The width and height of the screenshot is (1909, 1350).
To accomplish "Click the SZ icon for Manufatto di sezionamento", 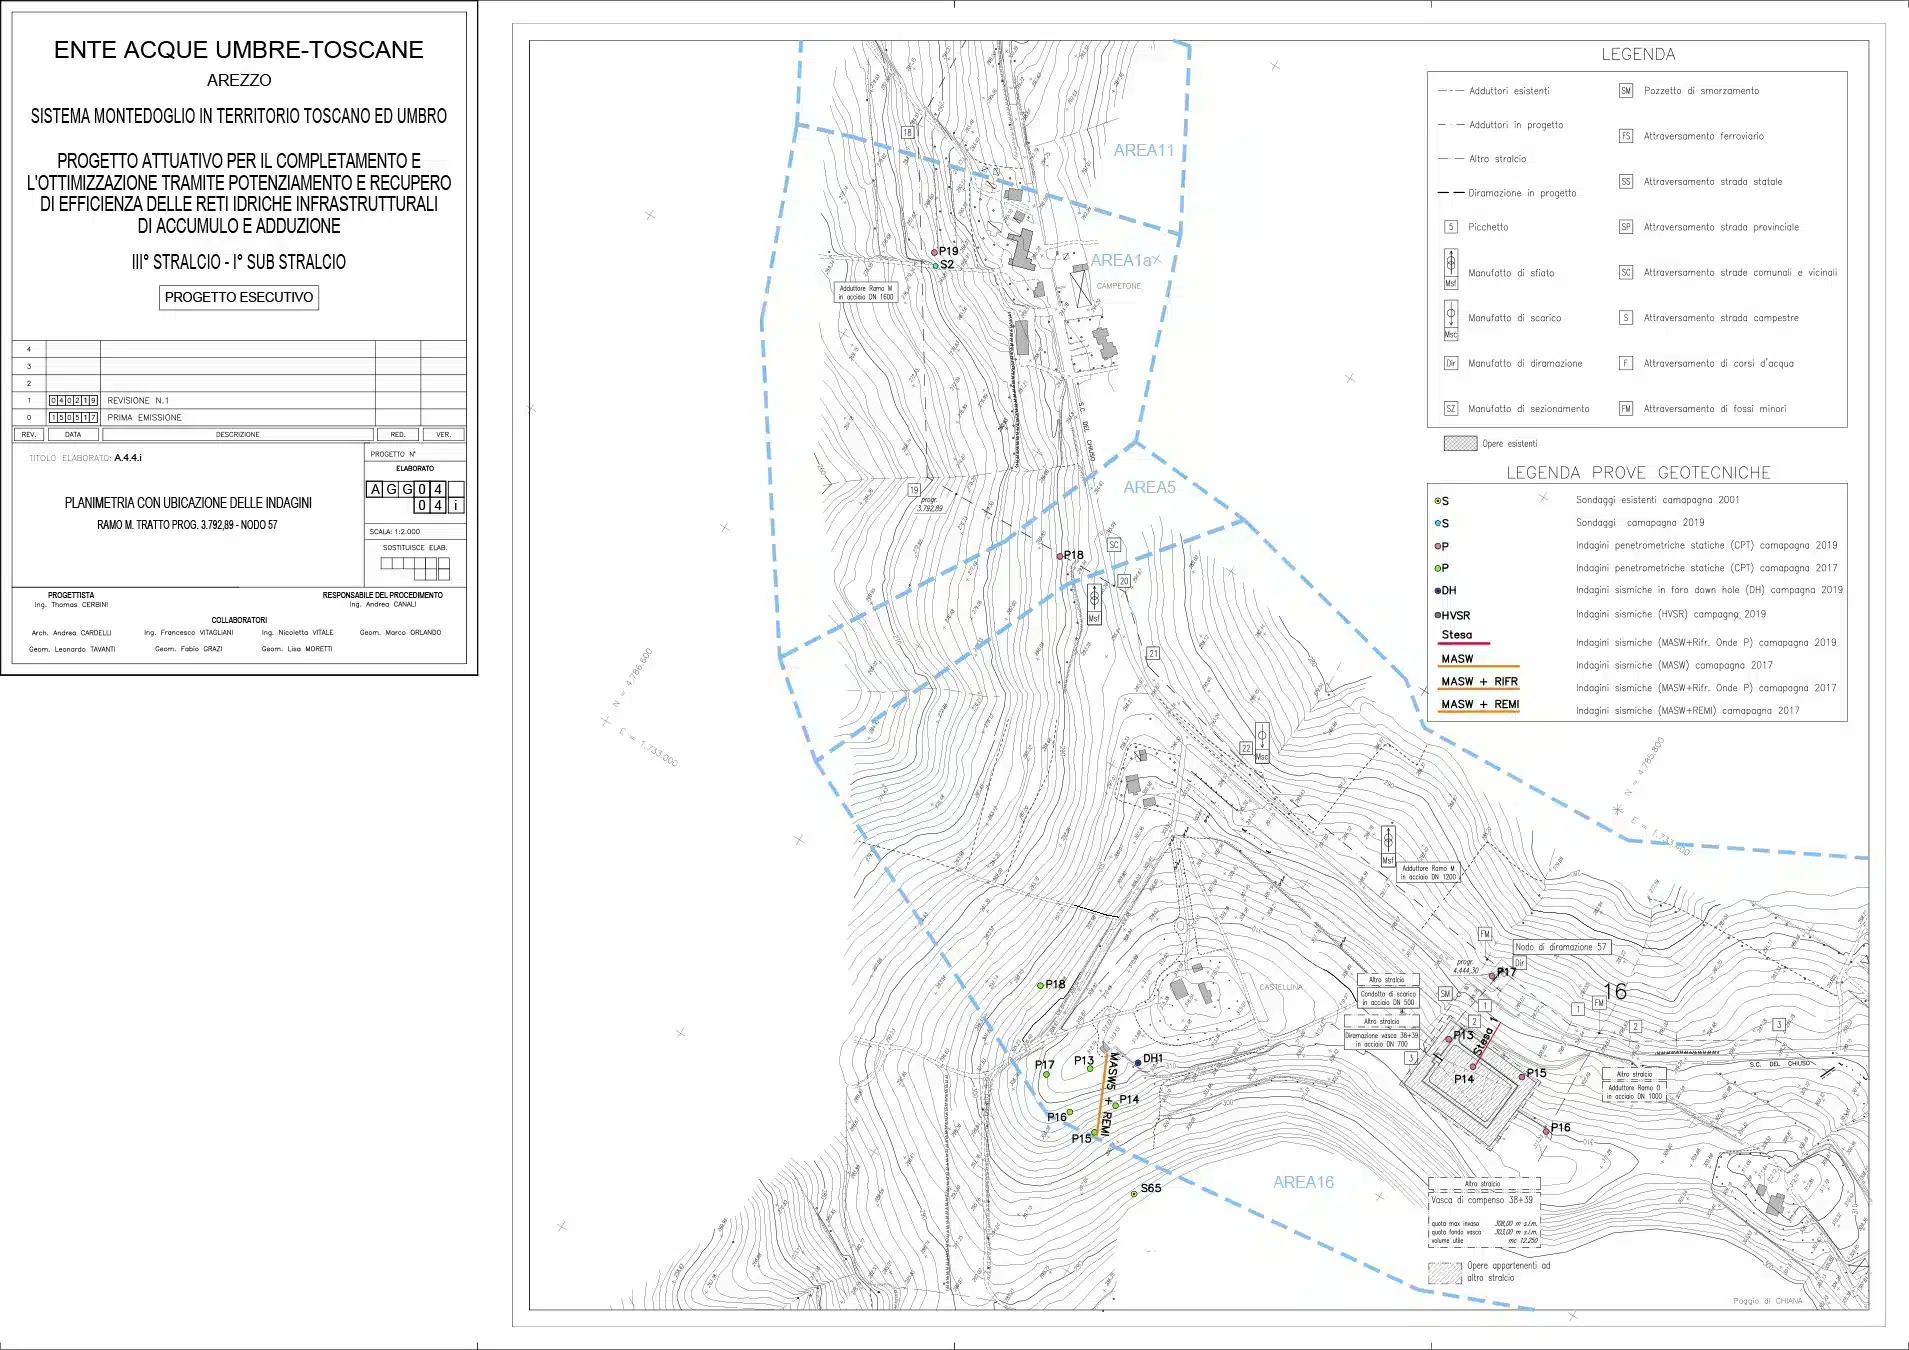I will (1451, 408).
